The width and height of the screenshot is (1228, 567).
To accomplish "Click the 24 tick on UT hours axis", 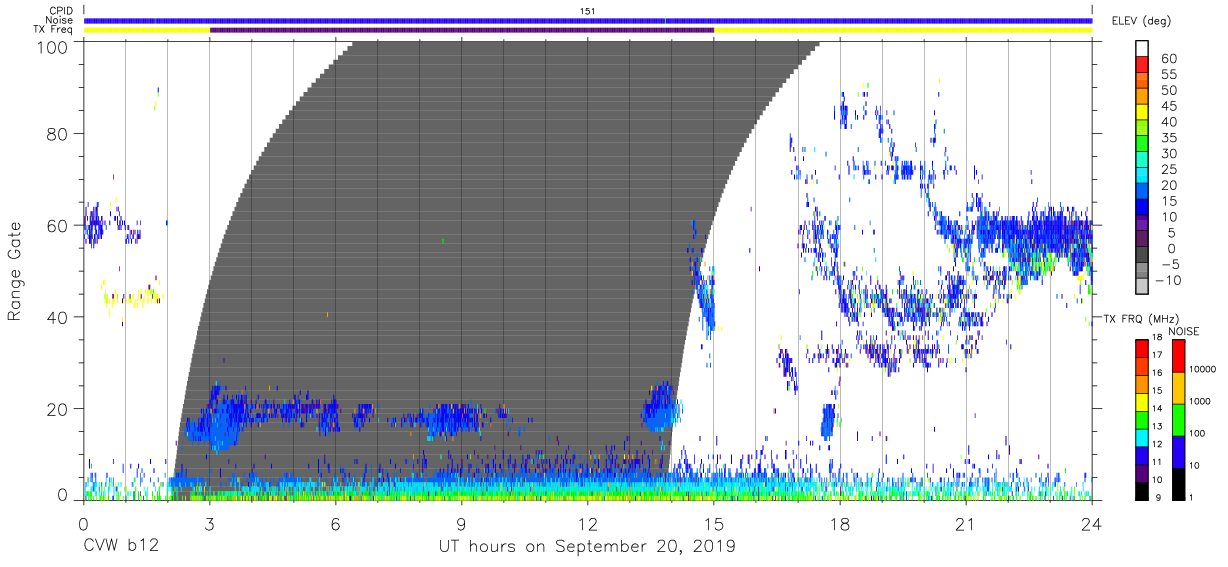I will 1091,522.
